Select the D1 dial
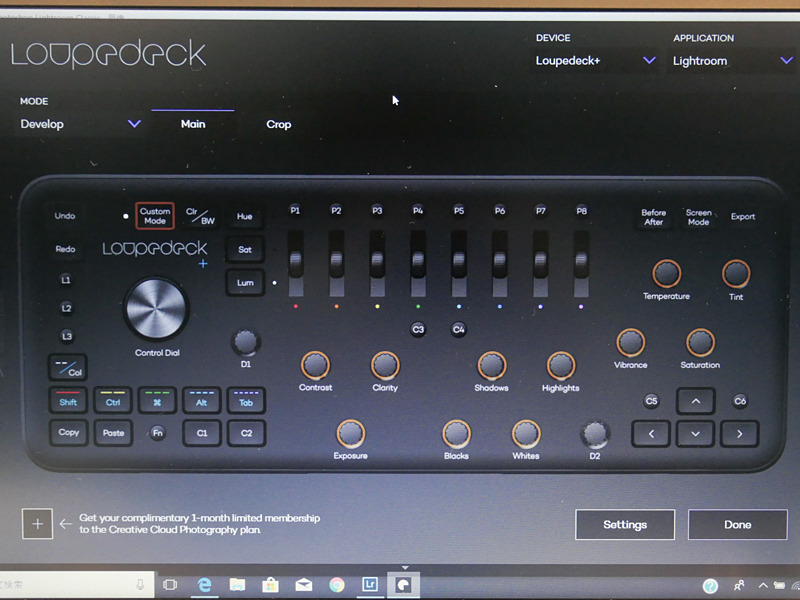Screen dimensions: 800x600 (x=245, y=342)
